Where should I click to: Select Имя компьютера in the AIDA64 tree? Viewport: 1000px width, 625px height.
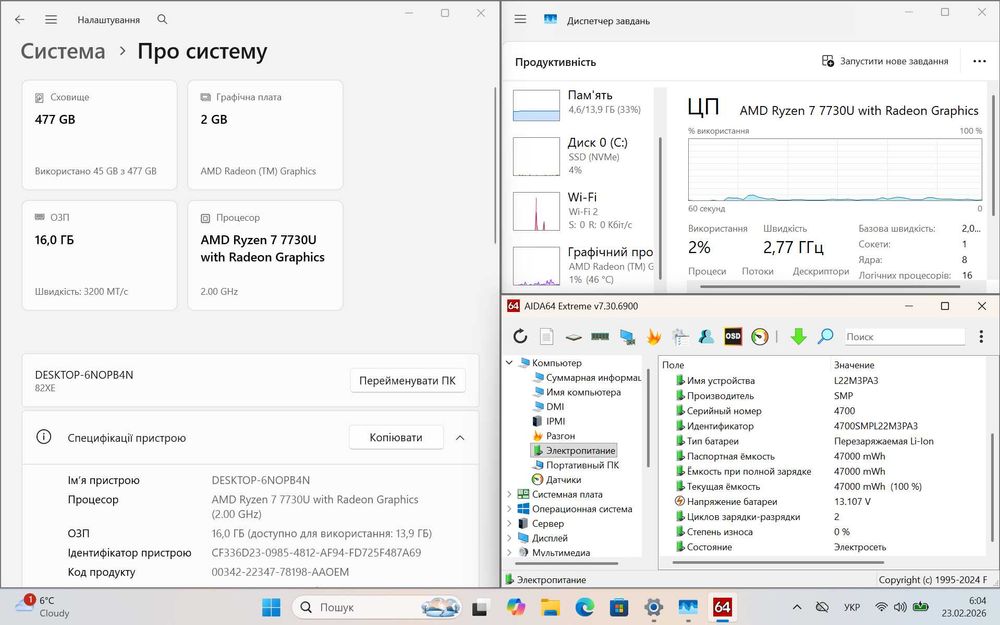[x=577, y=392]
